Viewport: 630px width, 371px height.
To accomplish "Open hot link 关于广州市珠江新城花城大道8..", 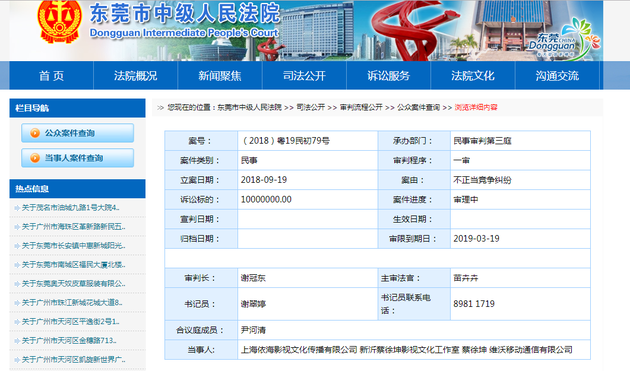I will [72, 303].
